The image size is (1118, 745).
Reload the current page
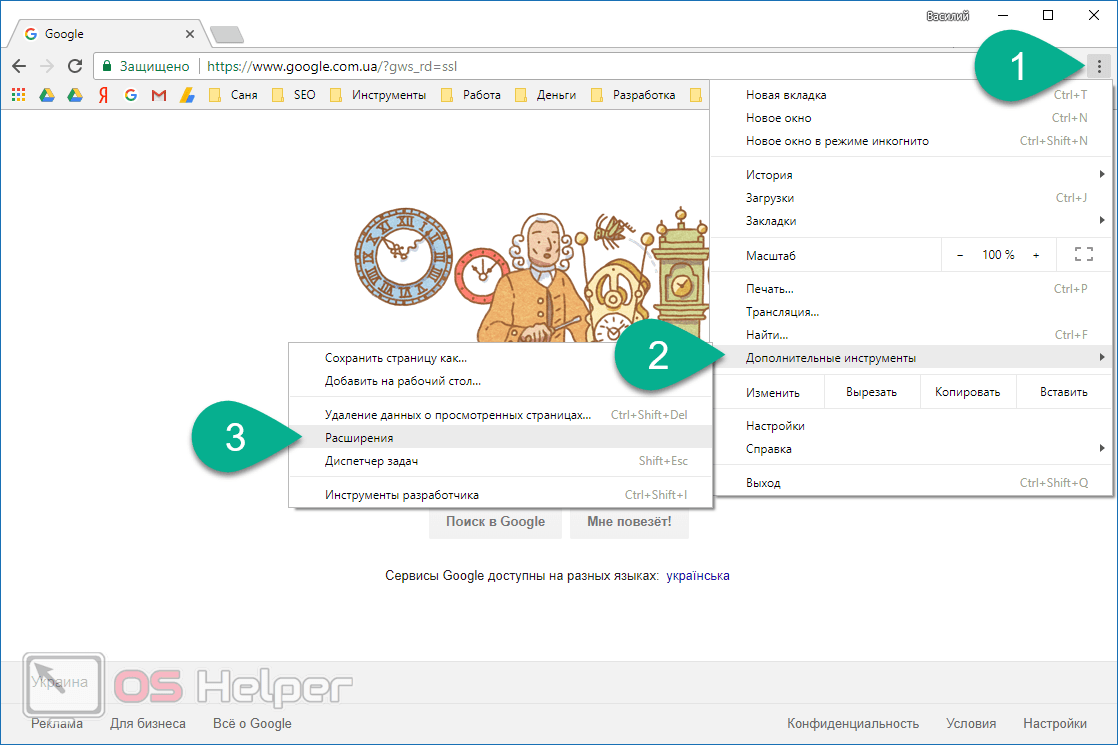click(75, 66)
